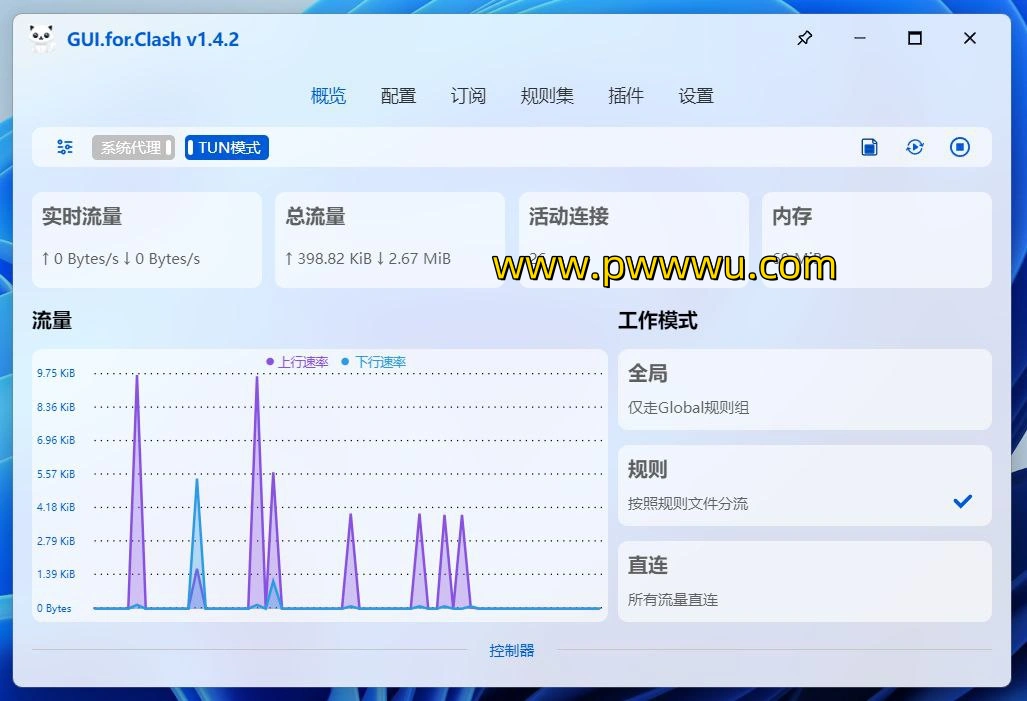
Task: Hide the 下行速率 series in the legend
Action: click(373, 362)
